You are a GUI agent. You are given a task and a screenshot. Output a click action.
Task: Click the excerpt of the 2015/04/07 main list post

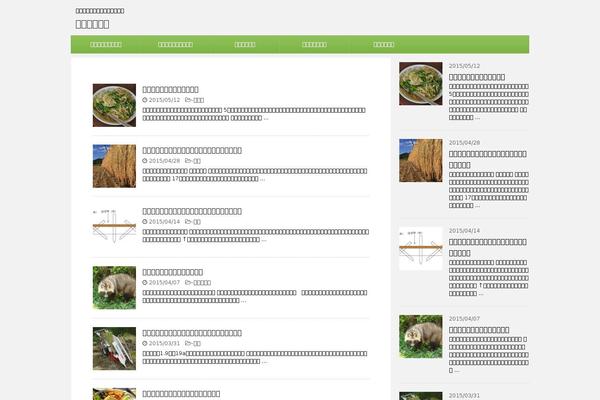tap(255, 297)
